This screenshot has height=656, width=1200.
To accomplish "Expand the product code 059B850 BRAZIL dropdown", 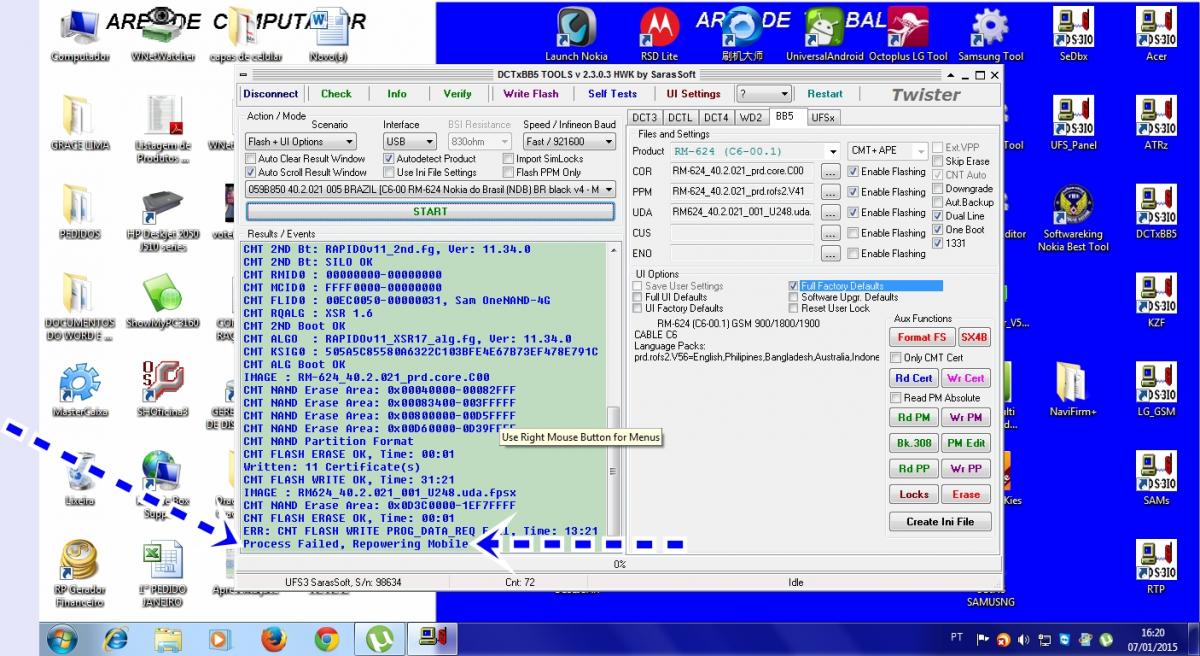I will coord(430,189).
